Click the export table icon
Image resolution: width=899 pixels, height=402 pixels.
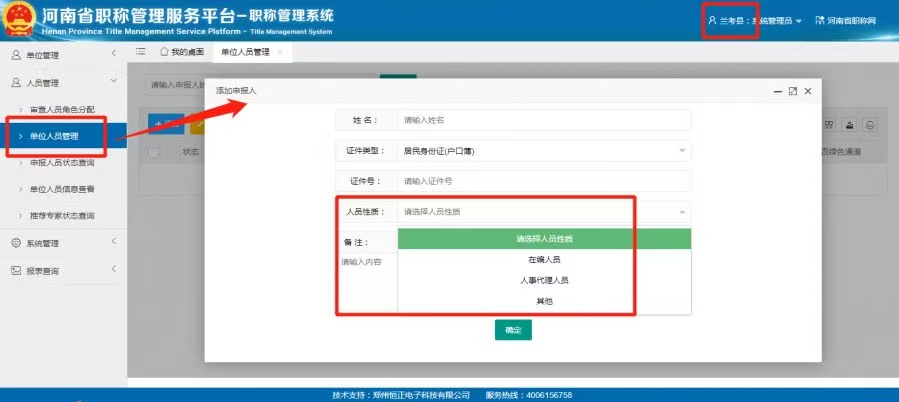850,125
